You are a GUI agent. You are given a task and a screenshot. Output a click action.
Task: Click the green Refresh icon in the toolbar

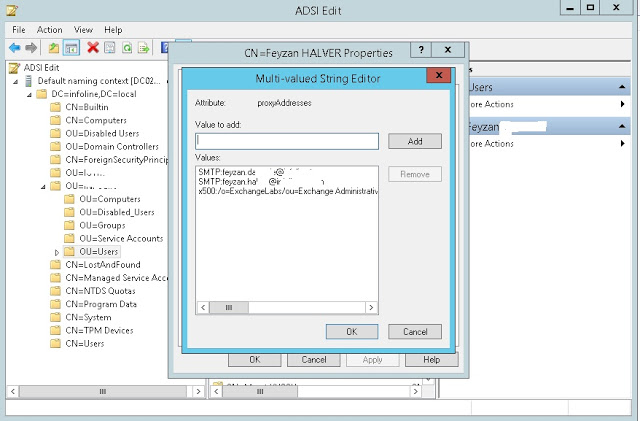(x=126, y=47)
